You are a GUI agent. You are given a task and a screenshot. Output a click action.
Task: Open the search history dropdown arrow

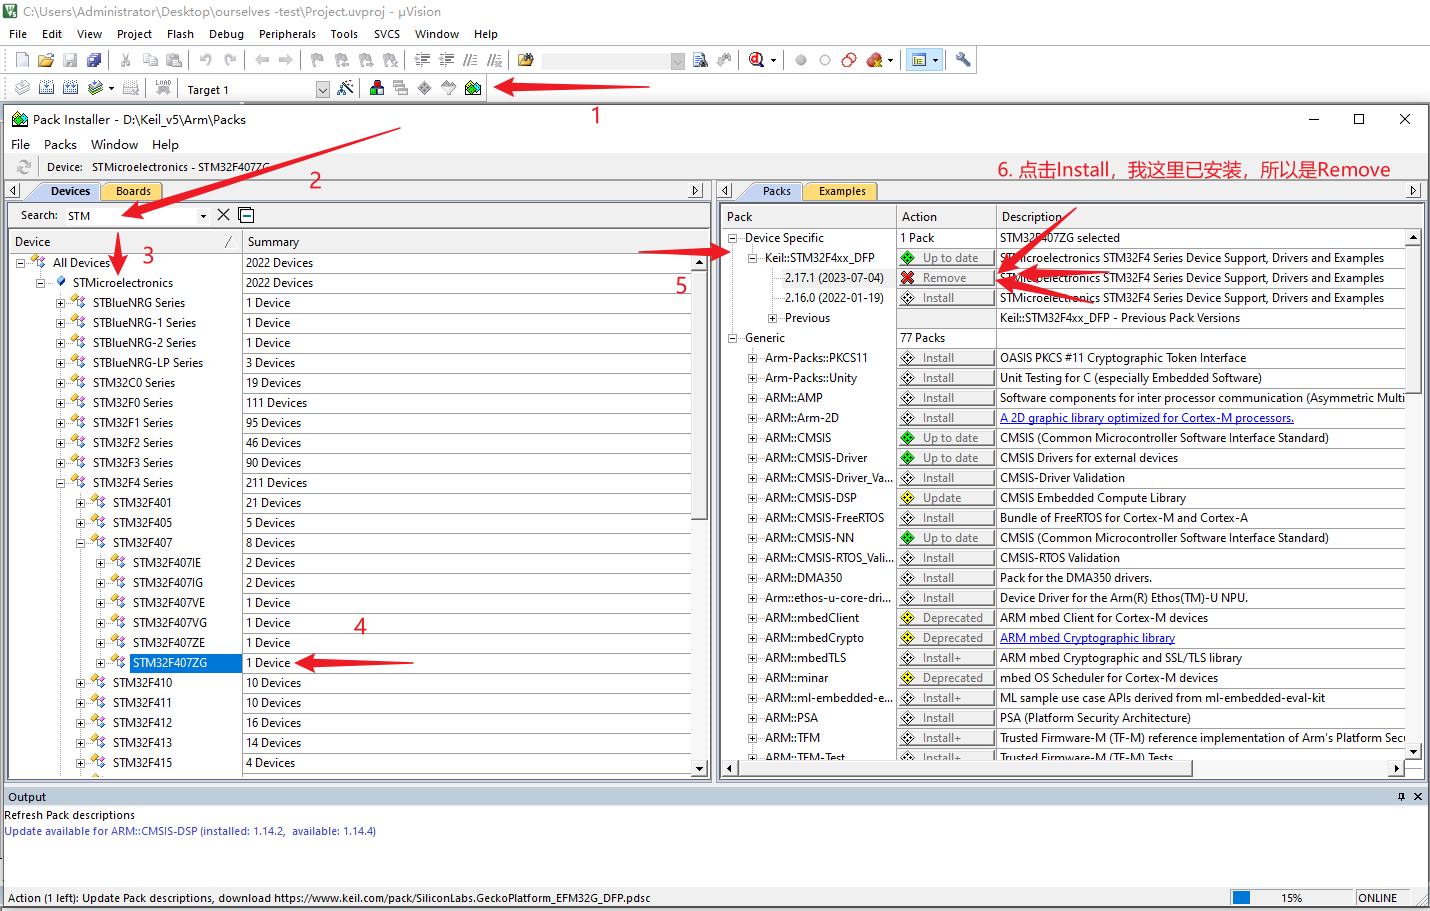click(x=203, y=215)
